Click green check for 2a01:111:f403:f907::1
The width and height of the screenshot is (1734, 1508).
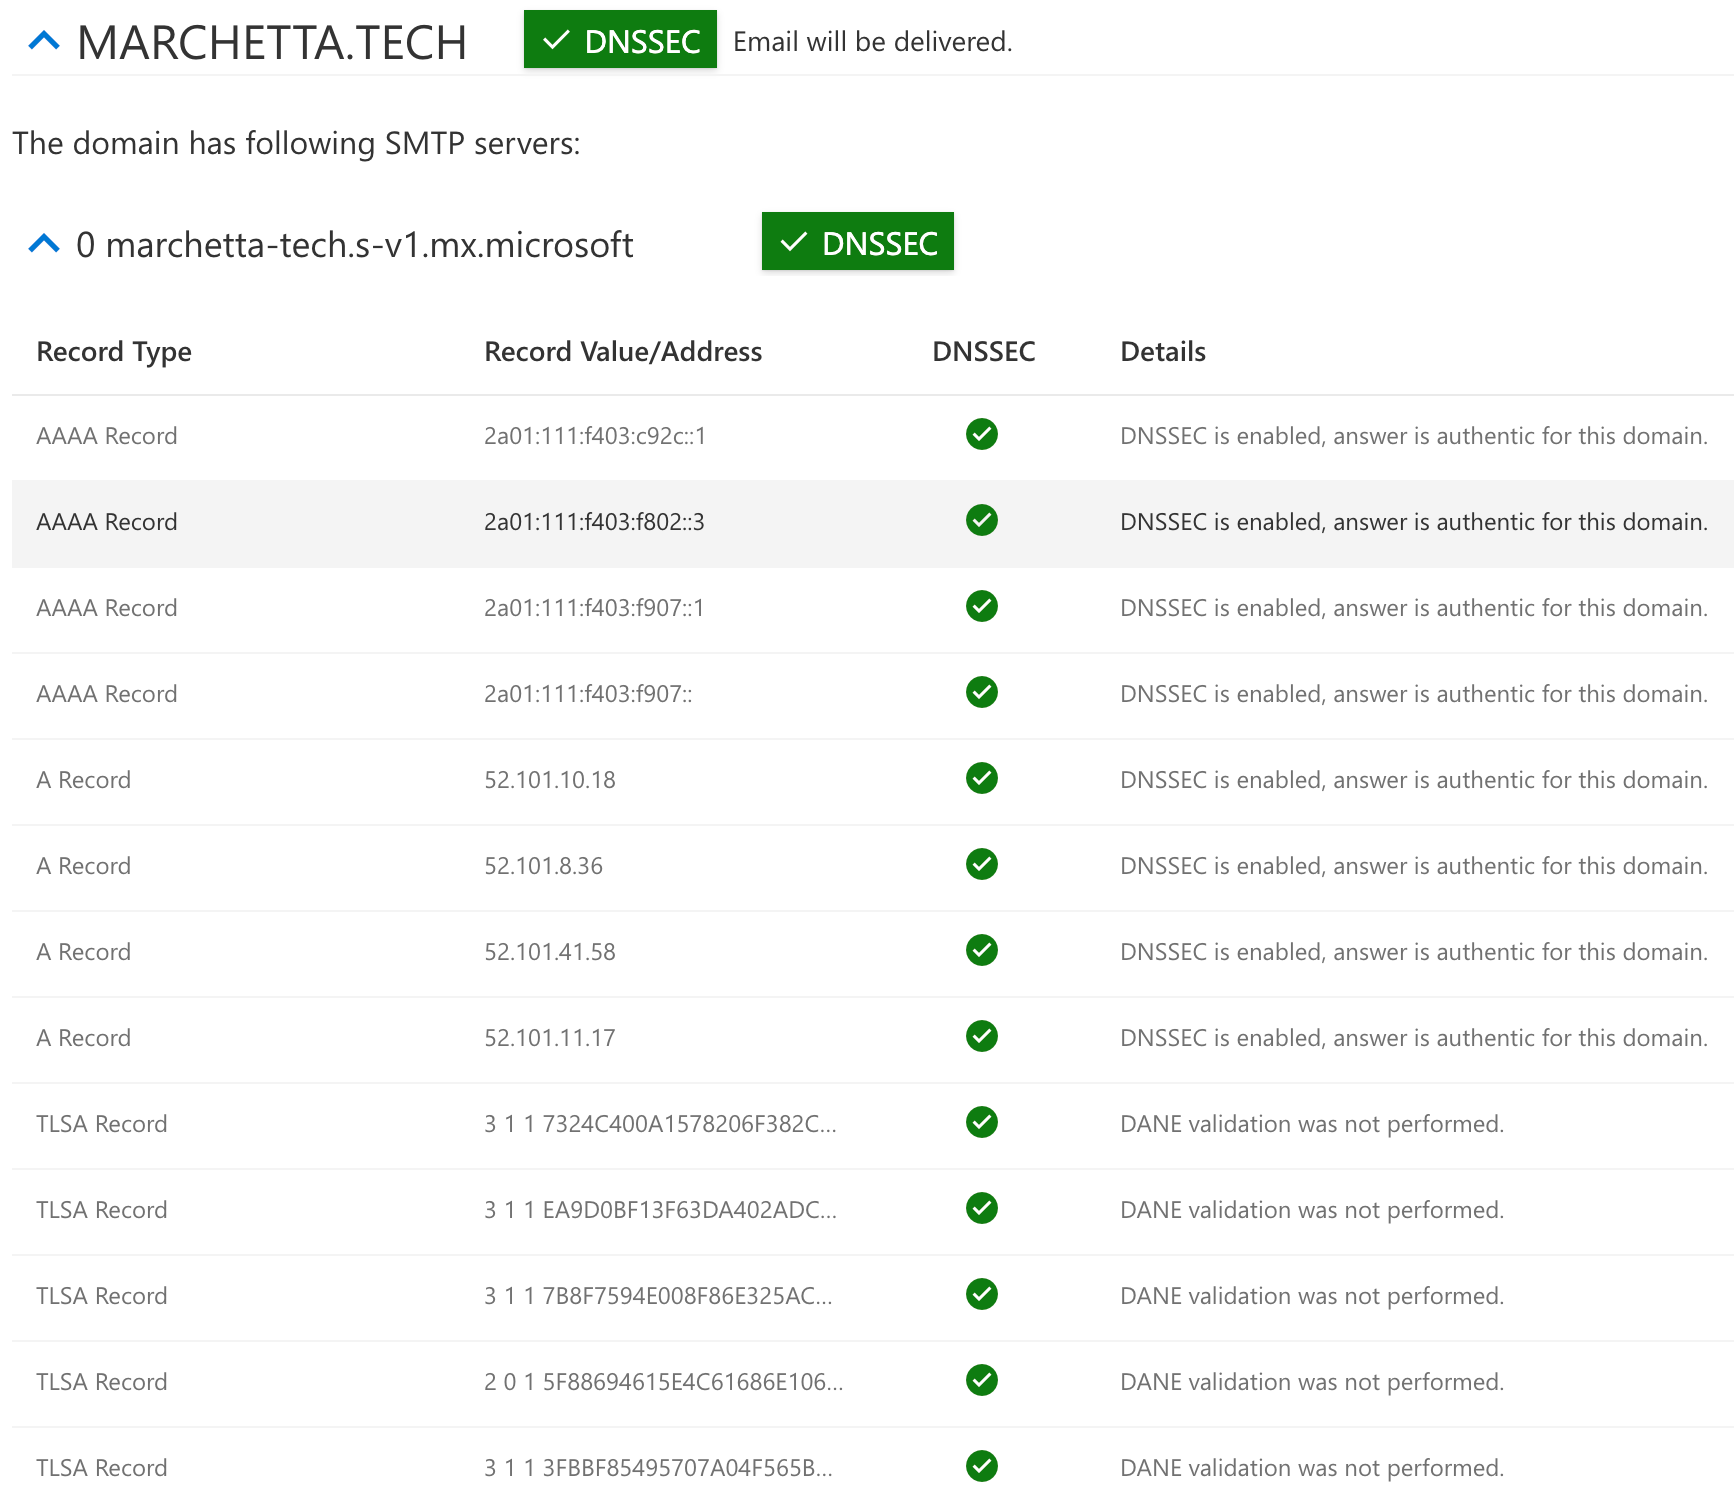pyautogui.click(x=982, y=606)
